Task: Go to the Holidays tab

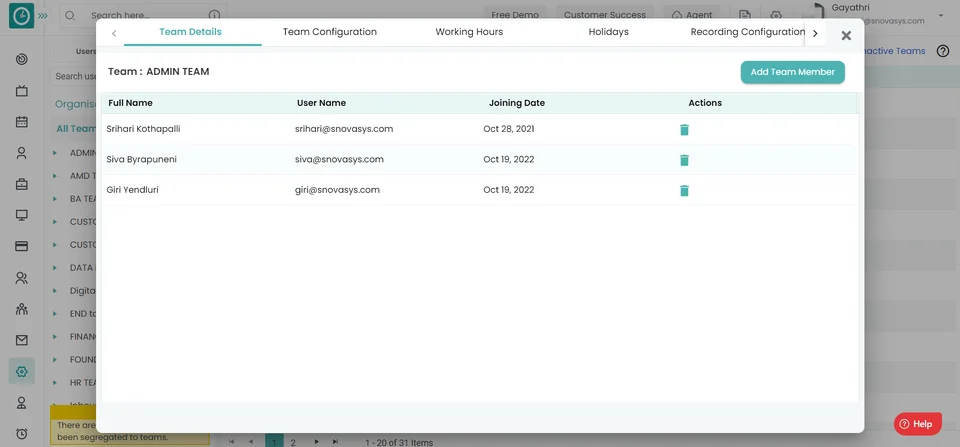Action: point(609,32)
